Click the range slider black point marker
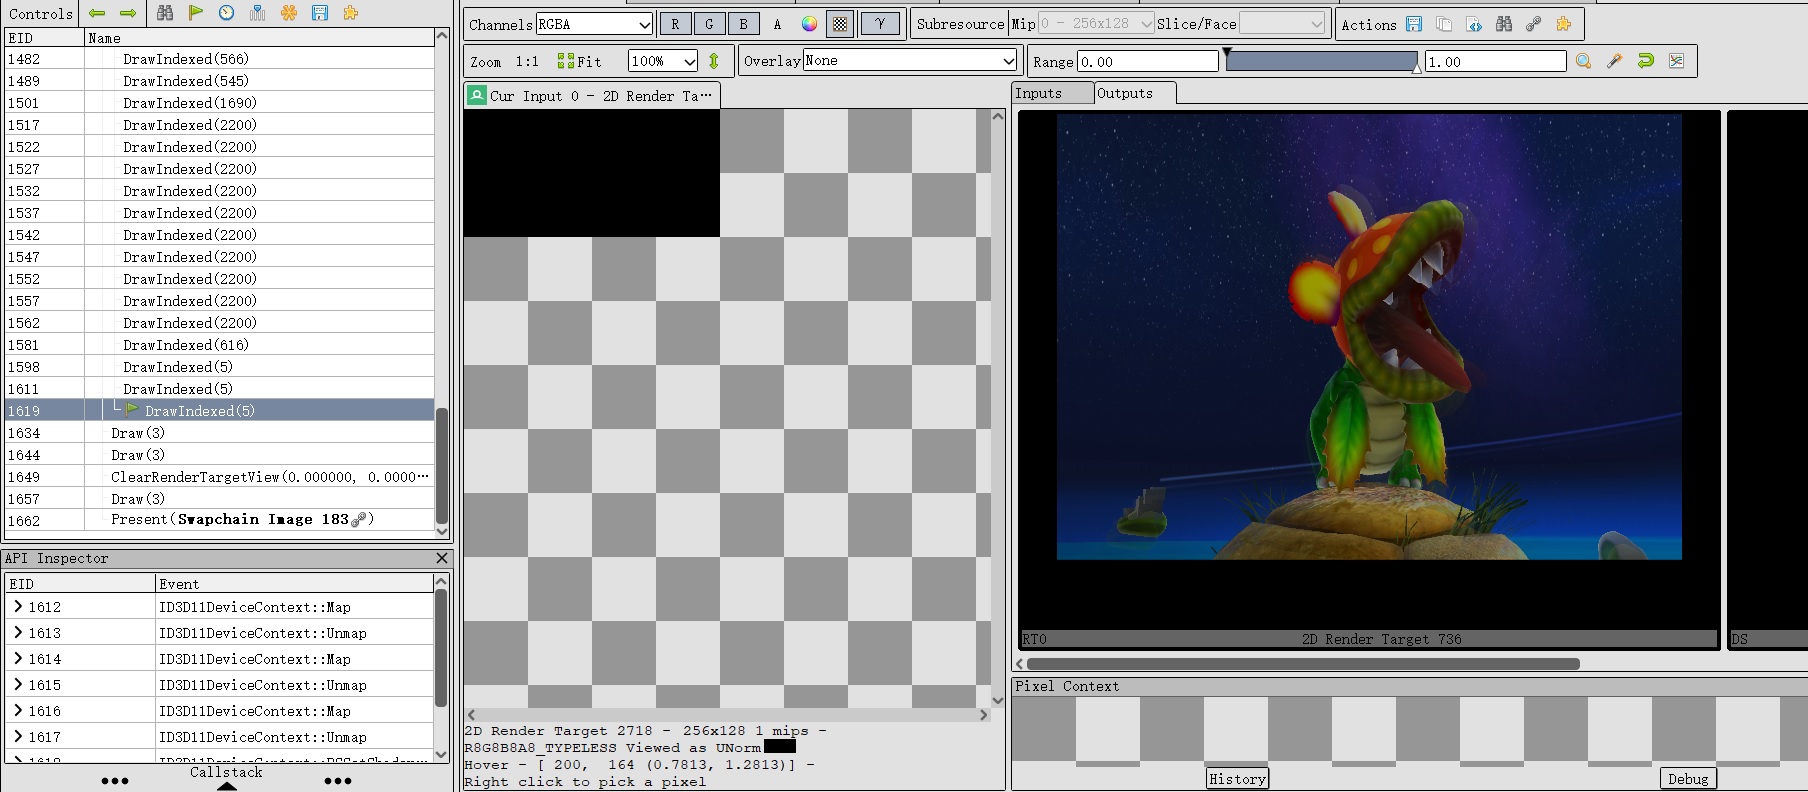The image size is (1808, 792). tap(1227, 52)
